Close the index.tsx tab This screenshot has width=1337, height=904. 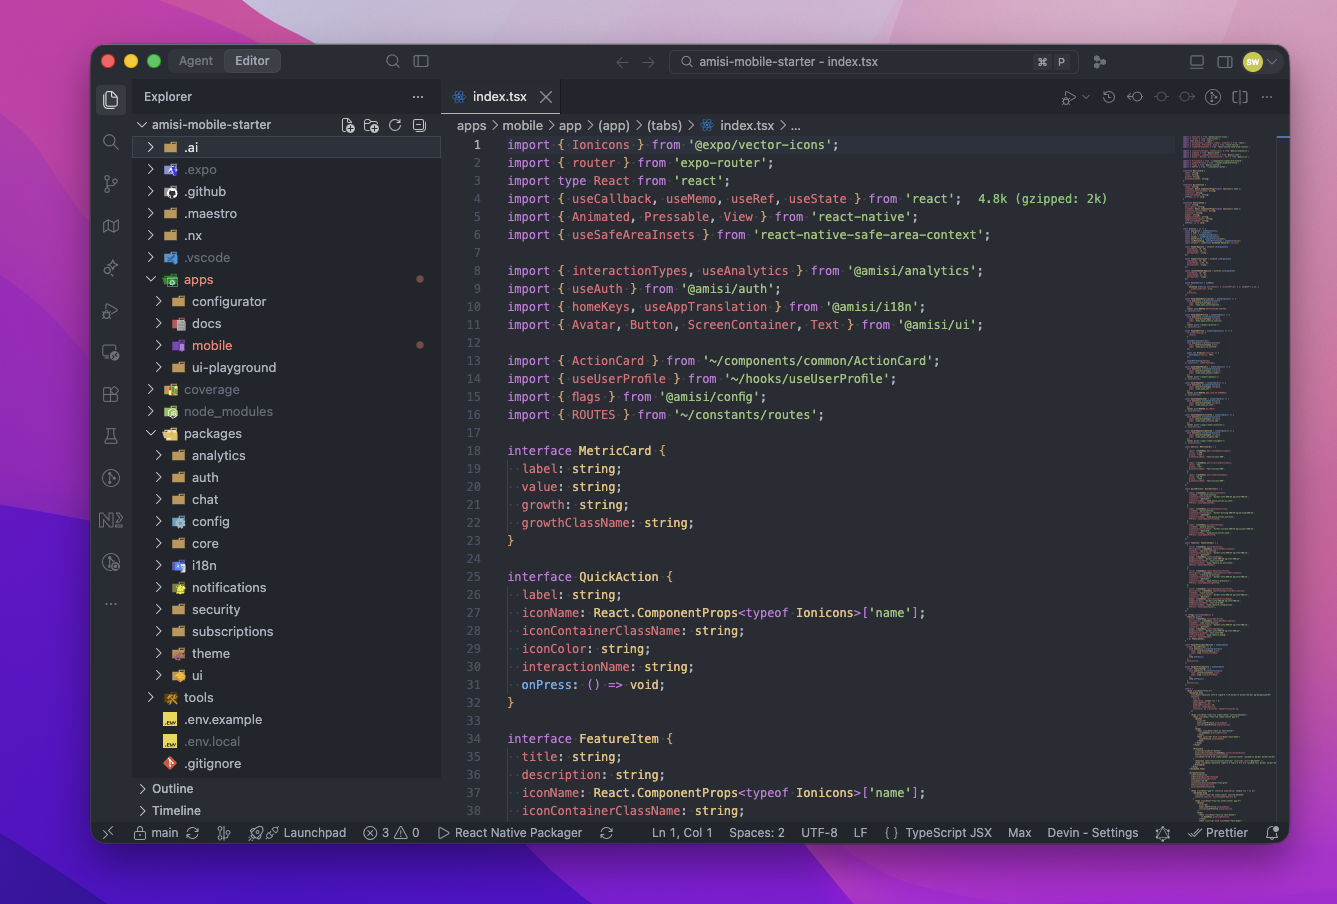click(546, 97)
